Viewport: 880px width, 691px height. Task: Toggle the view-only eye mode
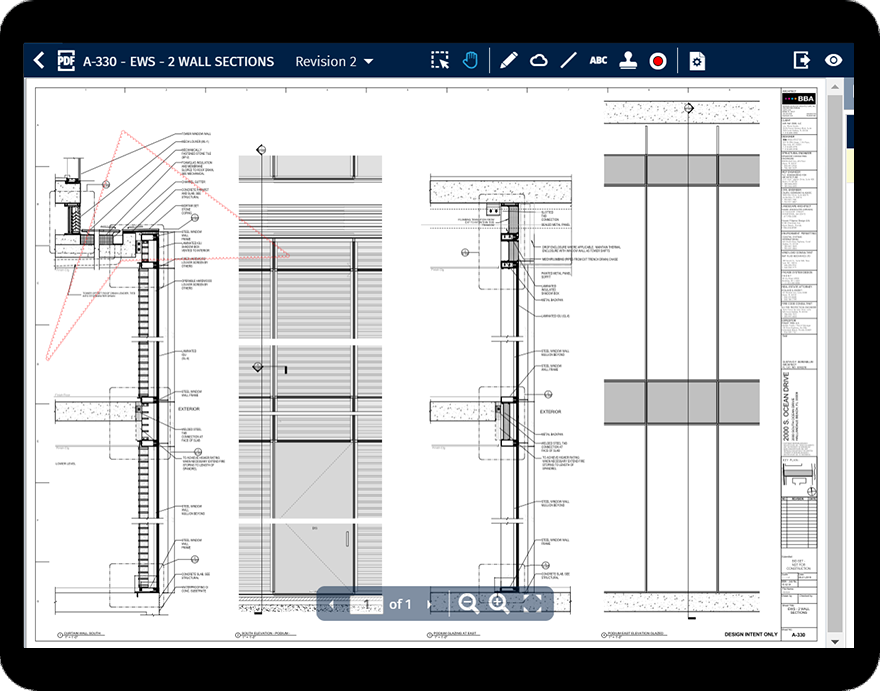(x=833, y=60)
